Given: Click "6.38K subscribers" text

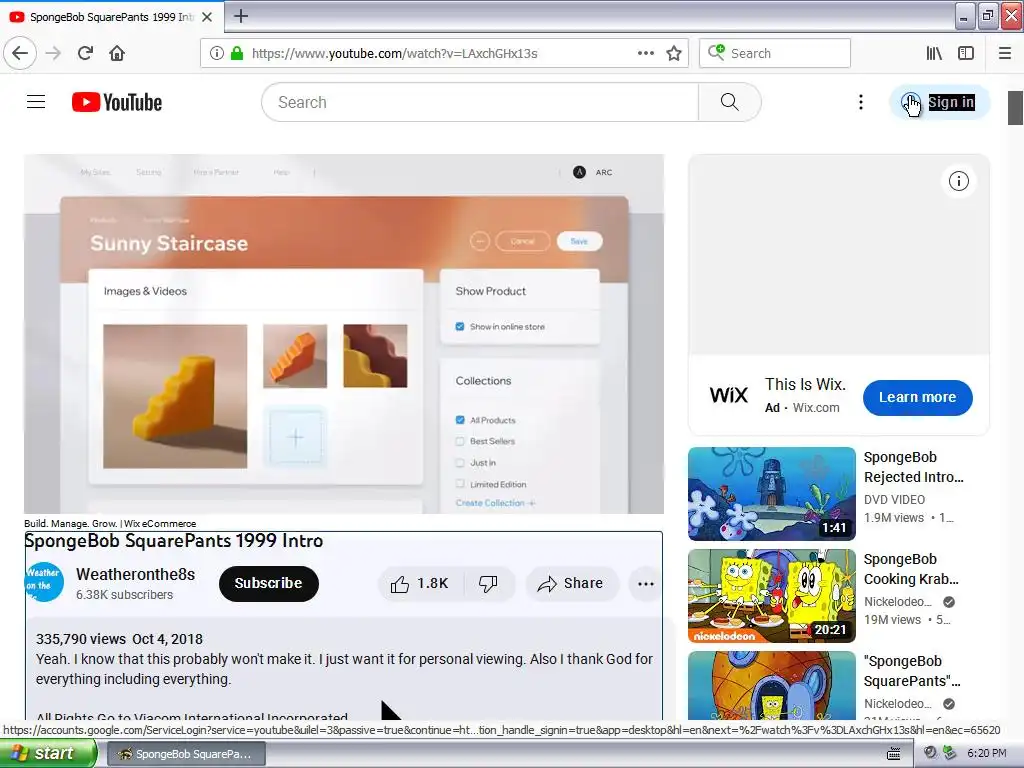Looking at the screenshot, I should pos(124,595).
